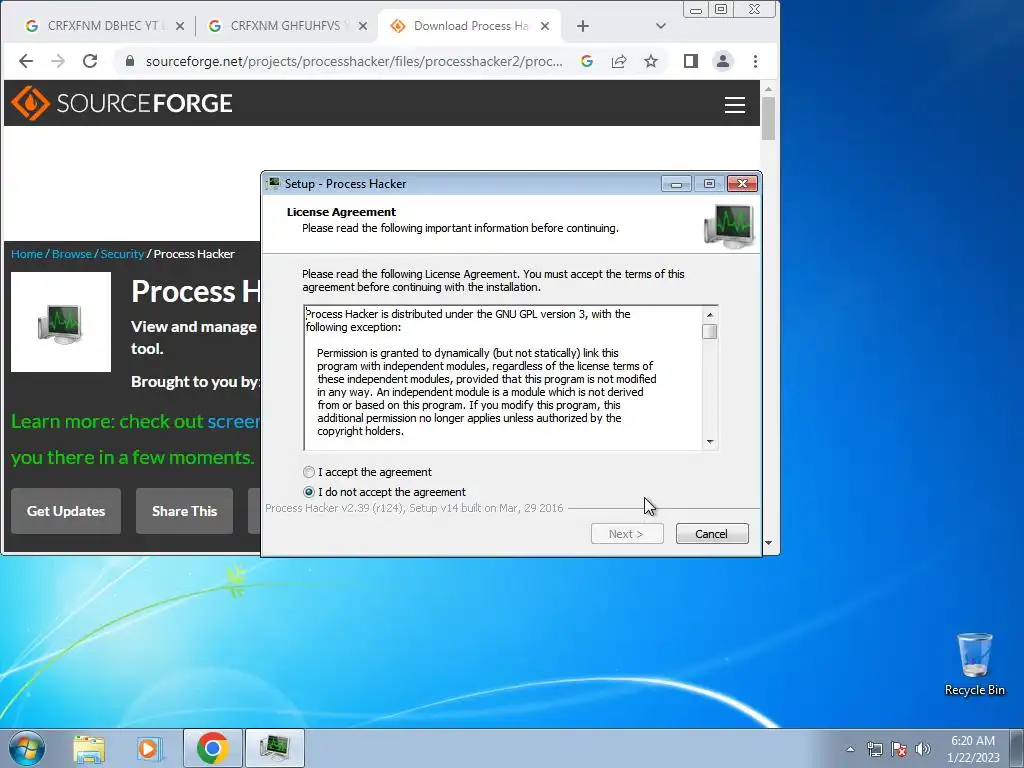Click the 'screen' link in green text

pos(233,422)
